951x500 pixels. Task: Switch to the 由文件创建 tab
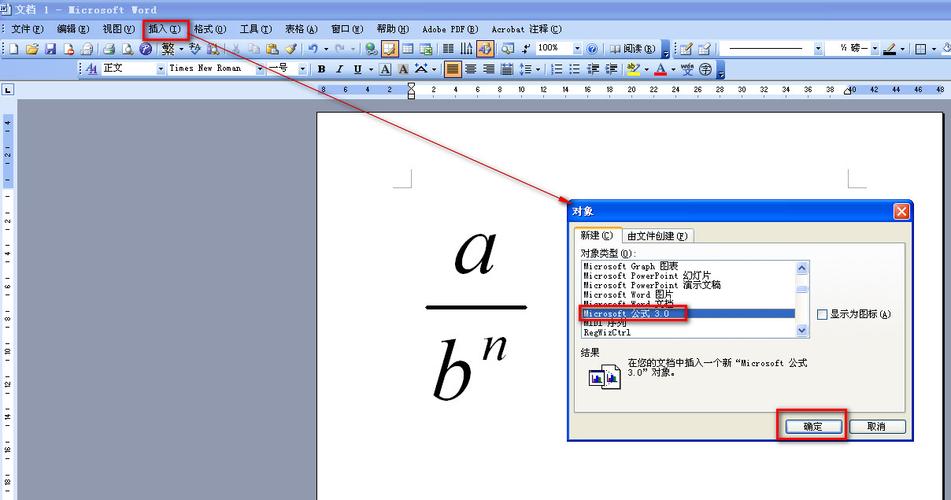pyautogui.click(x=657, y=235)
